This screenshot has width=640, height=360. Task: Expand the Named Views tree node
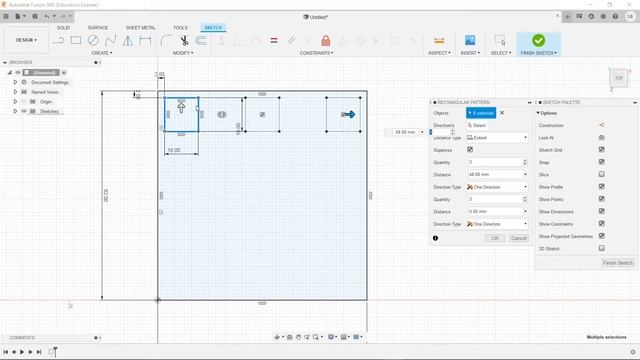click(15, 92)
